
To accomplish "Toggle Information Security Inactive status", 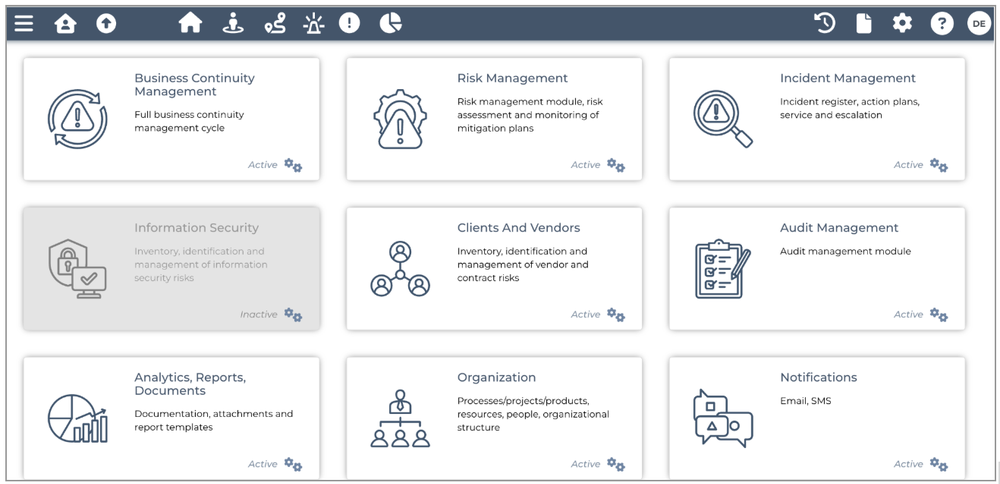I will point(258,314).
